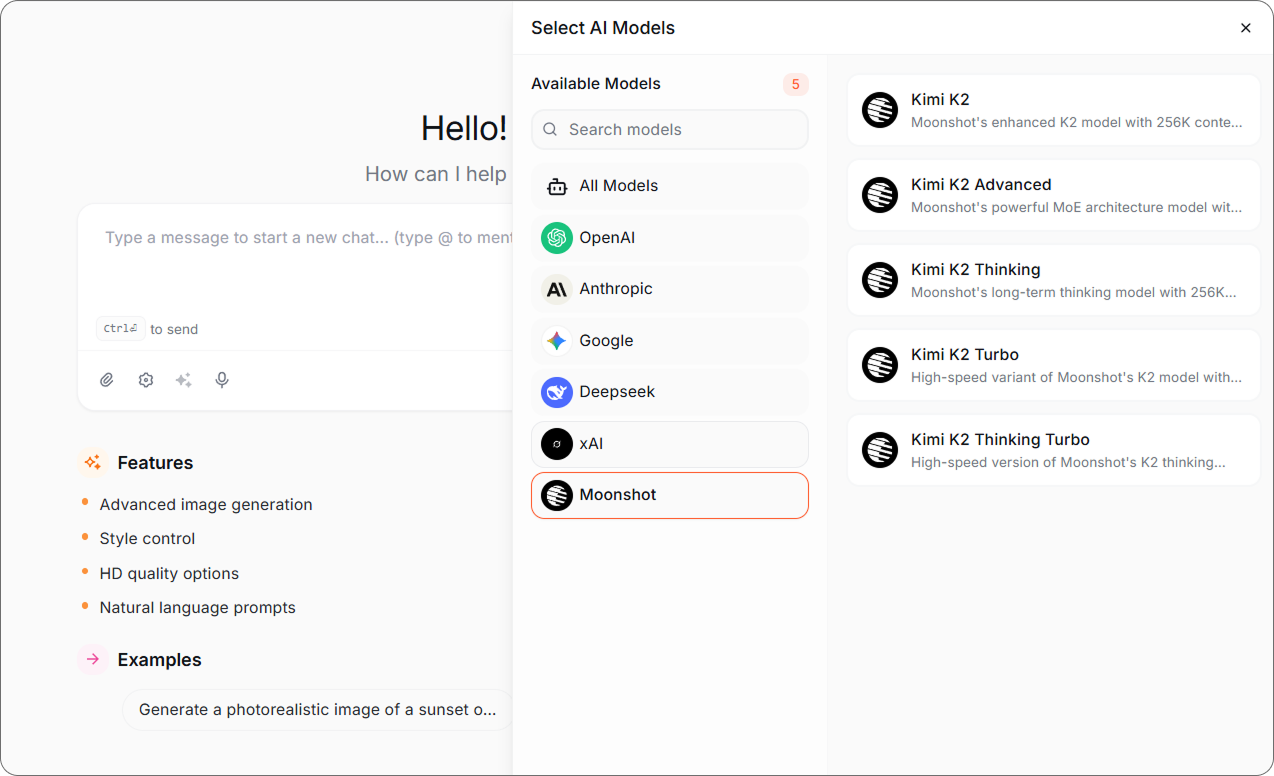
Task: Select the Moonshot provider
Action: 670,495
